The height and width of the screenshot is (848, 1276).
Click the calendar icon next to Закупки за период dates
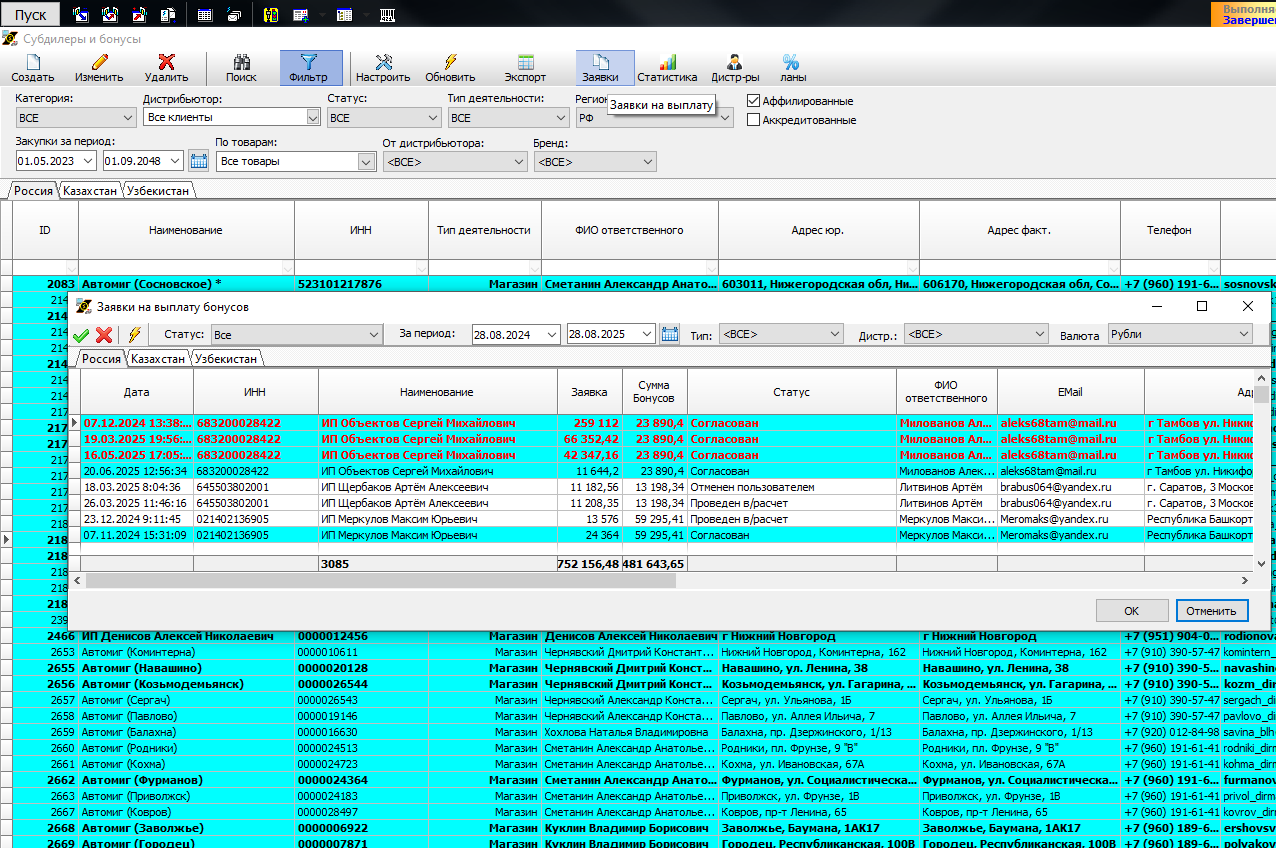(198, 161)
